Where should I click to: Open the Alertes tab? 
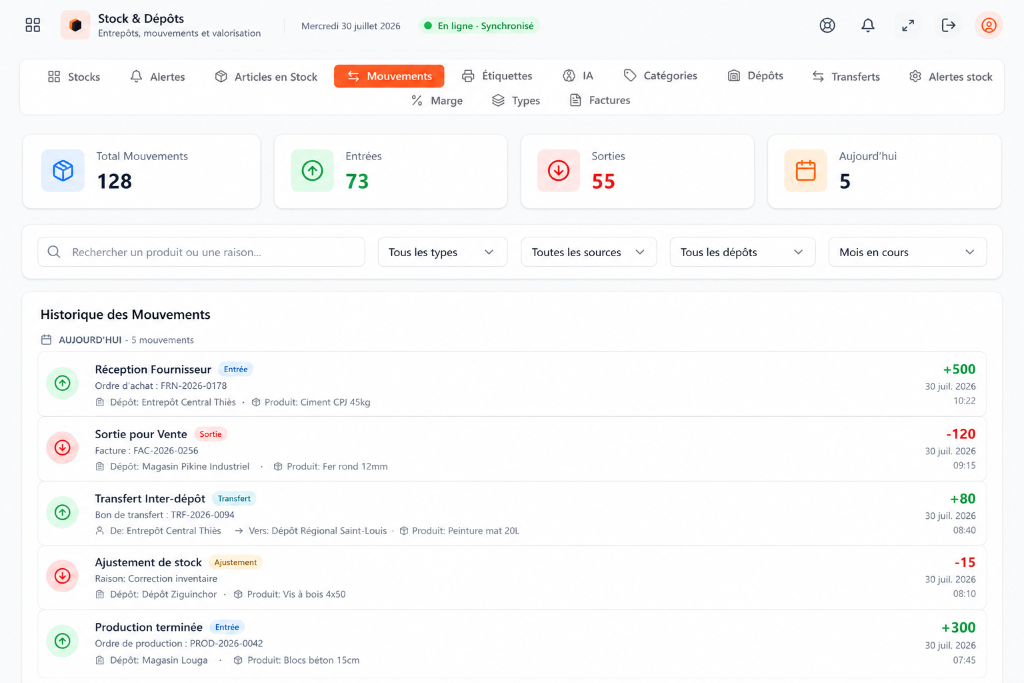(x=157, y=76)
